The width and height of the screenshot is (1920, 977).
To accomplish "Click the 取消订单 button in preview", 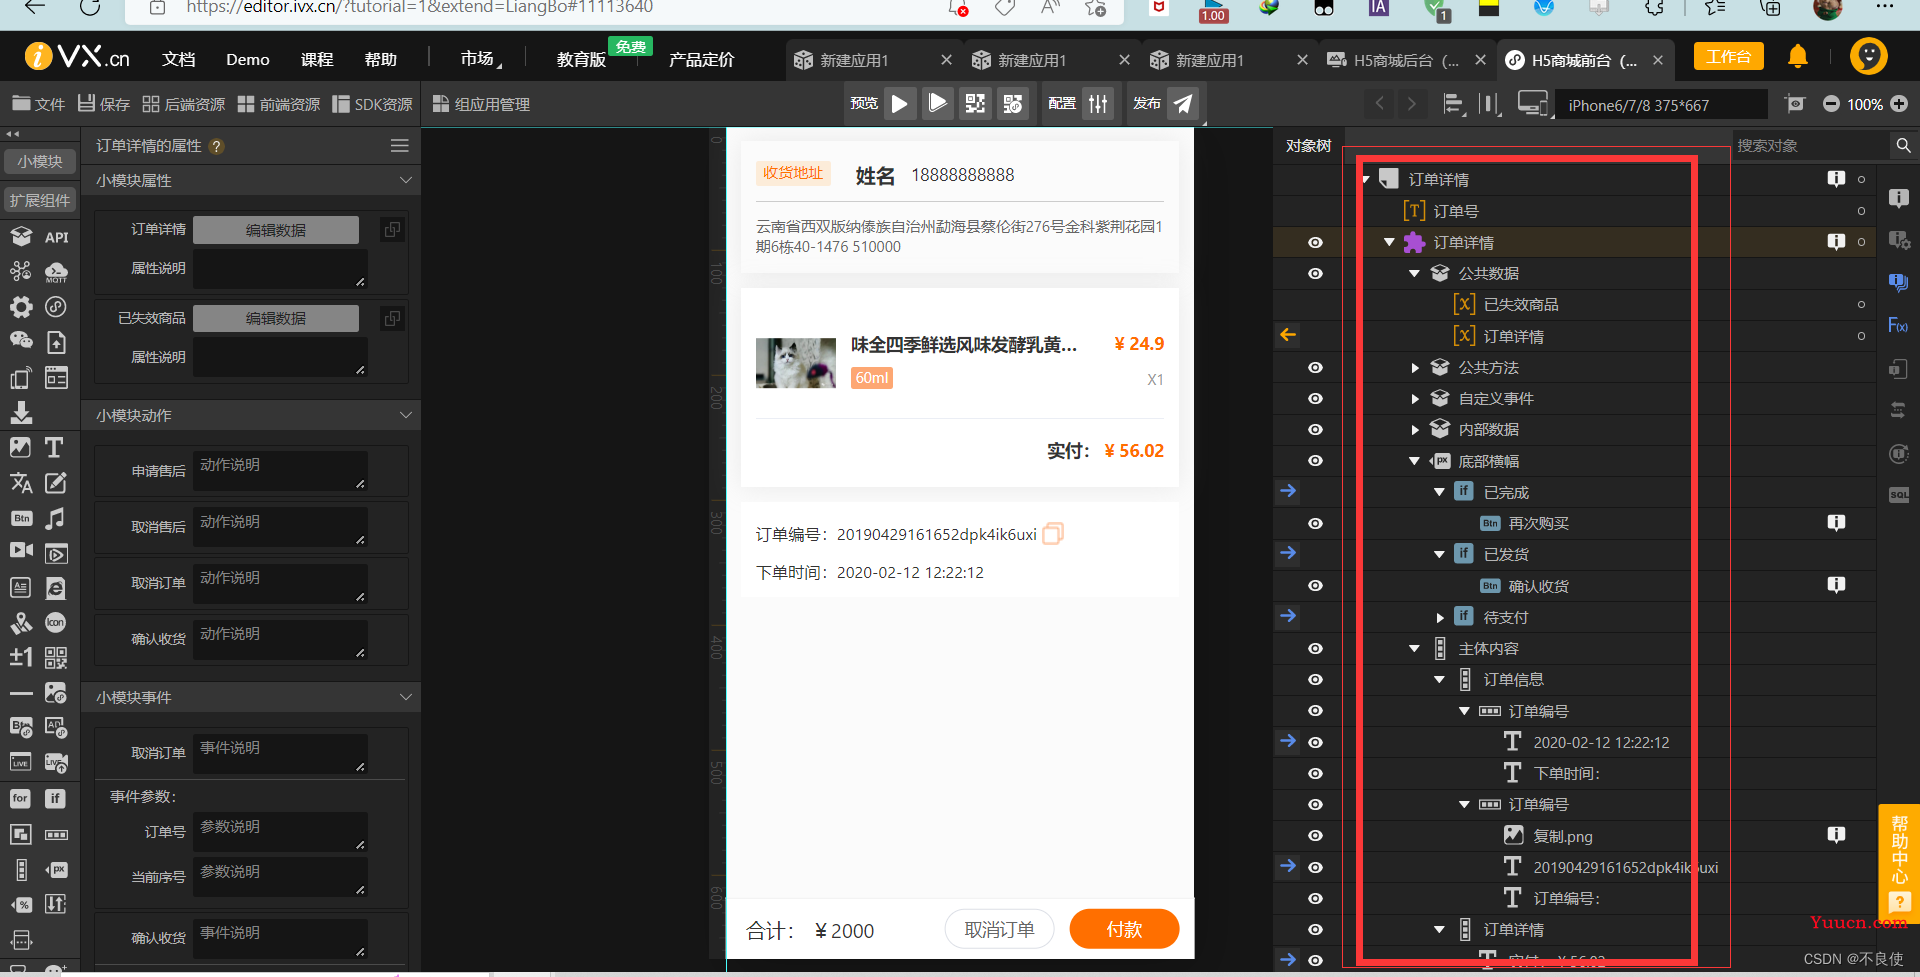I will (x=999, y=929).
